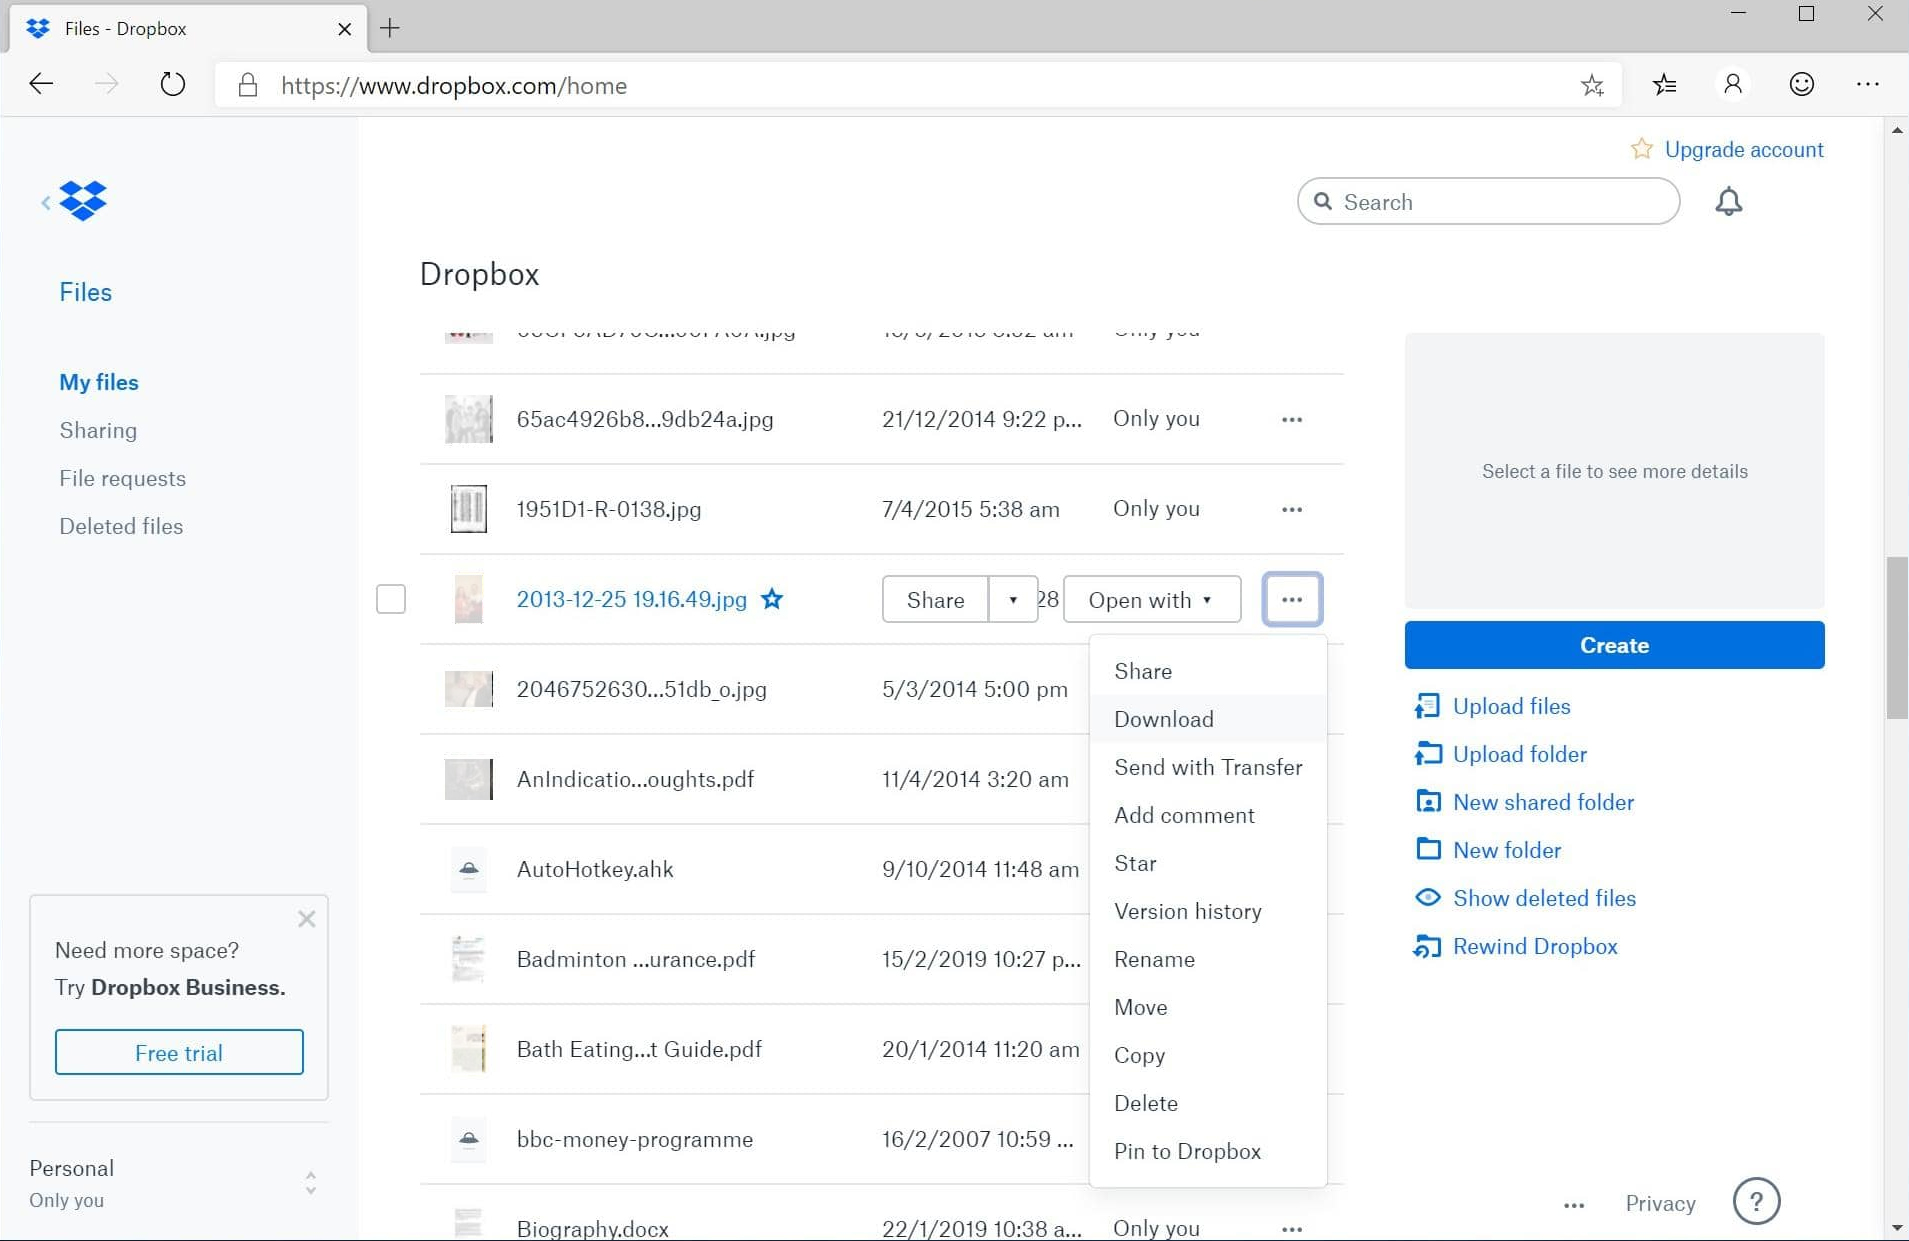
Task: Open the Sharing section
Action: 98,430
